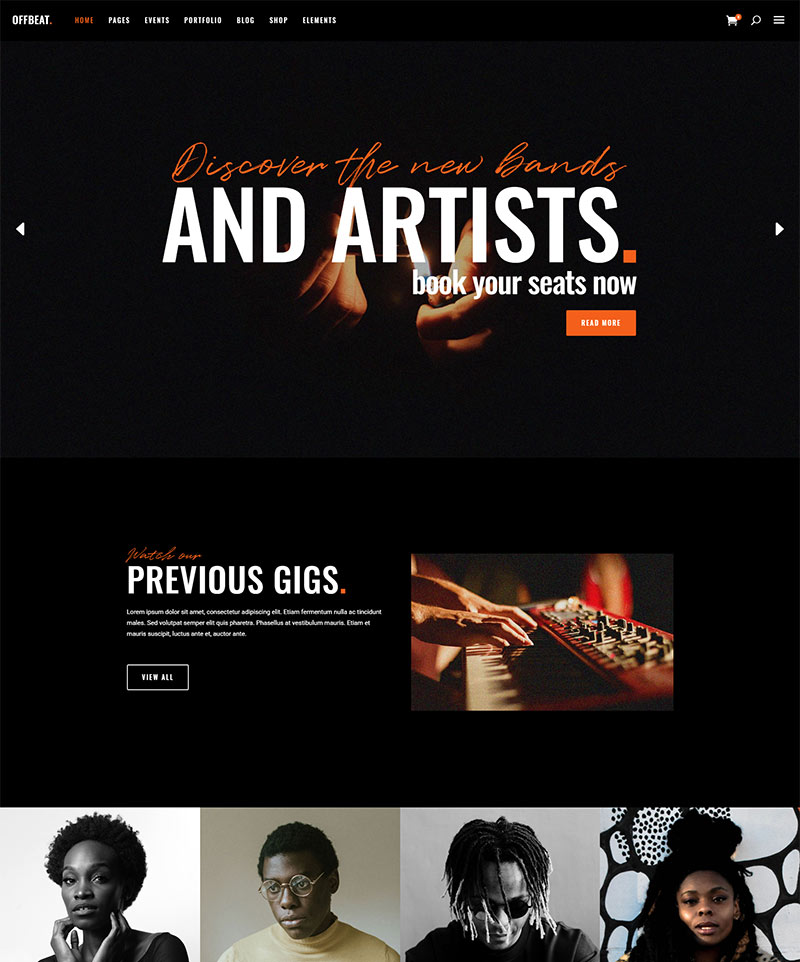Open the Blog menu item
The width and height of the screenshot is (800, 962).
coord(245,20)
